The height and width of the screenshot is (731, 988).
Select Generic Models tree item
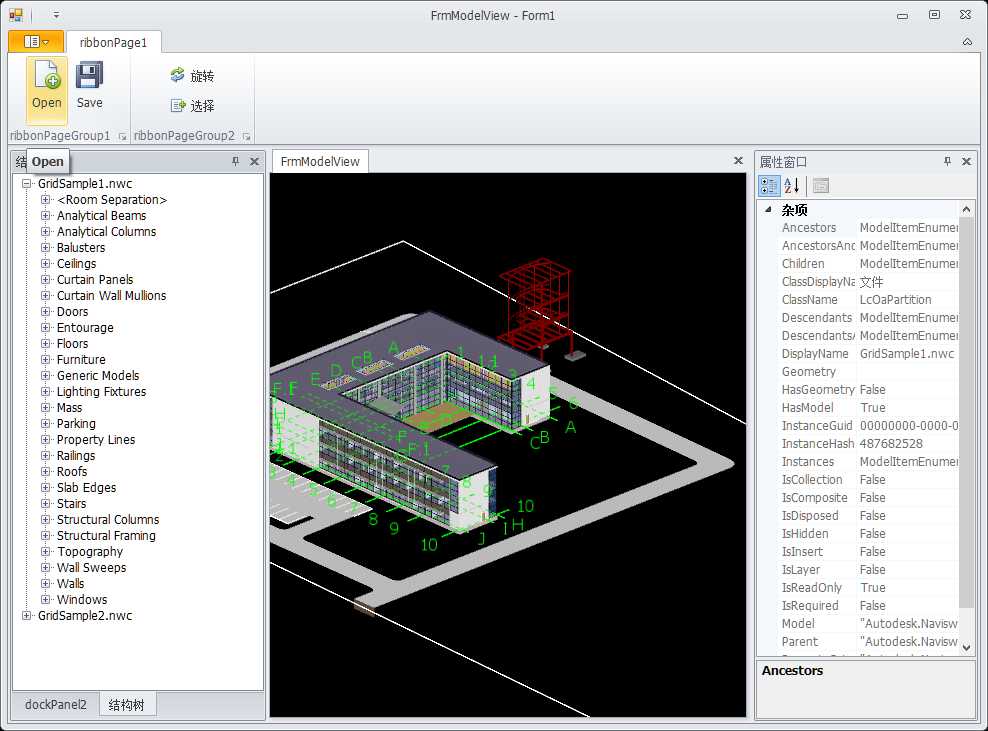[x=98, y=376]
